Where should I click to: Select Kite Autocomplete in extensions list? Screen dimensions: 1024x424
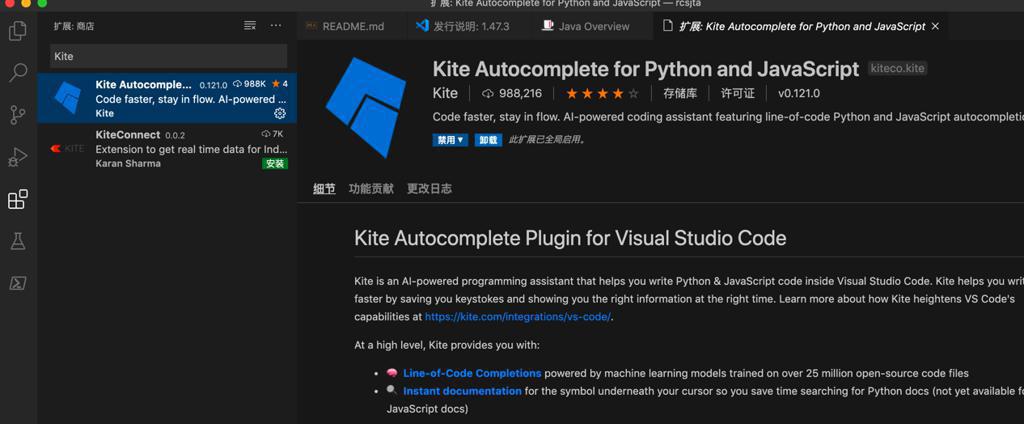(167, 98)
